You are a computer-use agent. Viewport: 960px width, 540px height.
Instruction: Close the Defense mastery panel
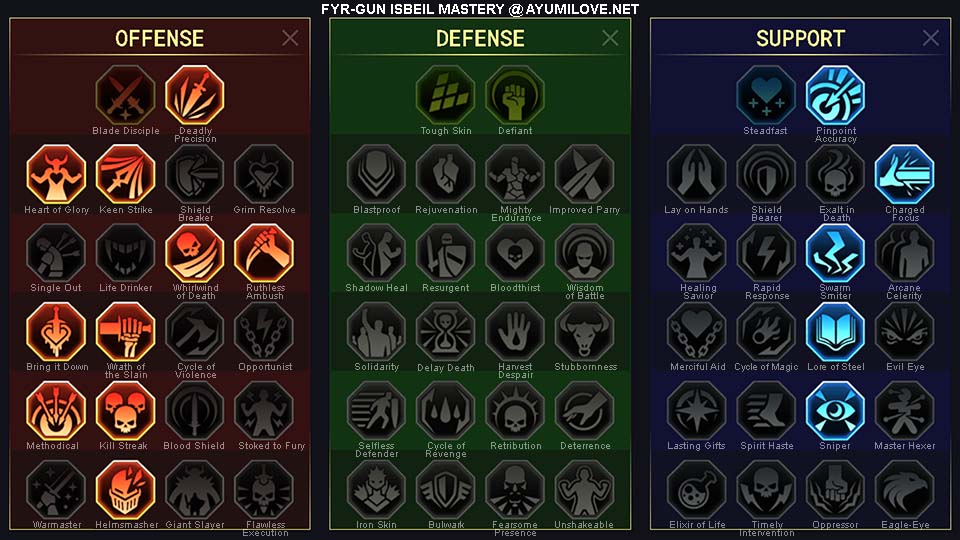pyautogui.click(x=610, y=38)
